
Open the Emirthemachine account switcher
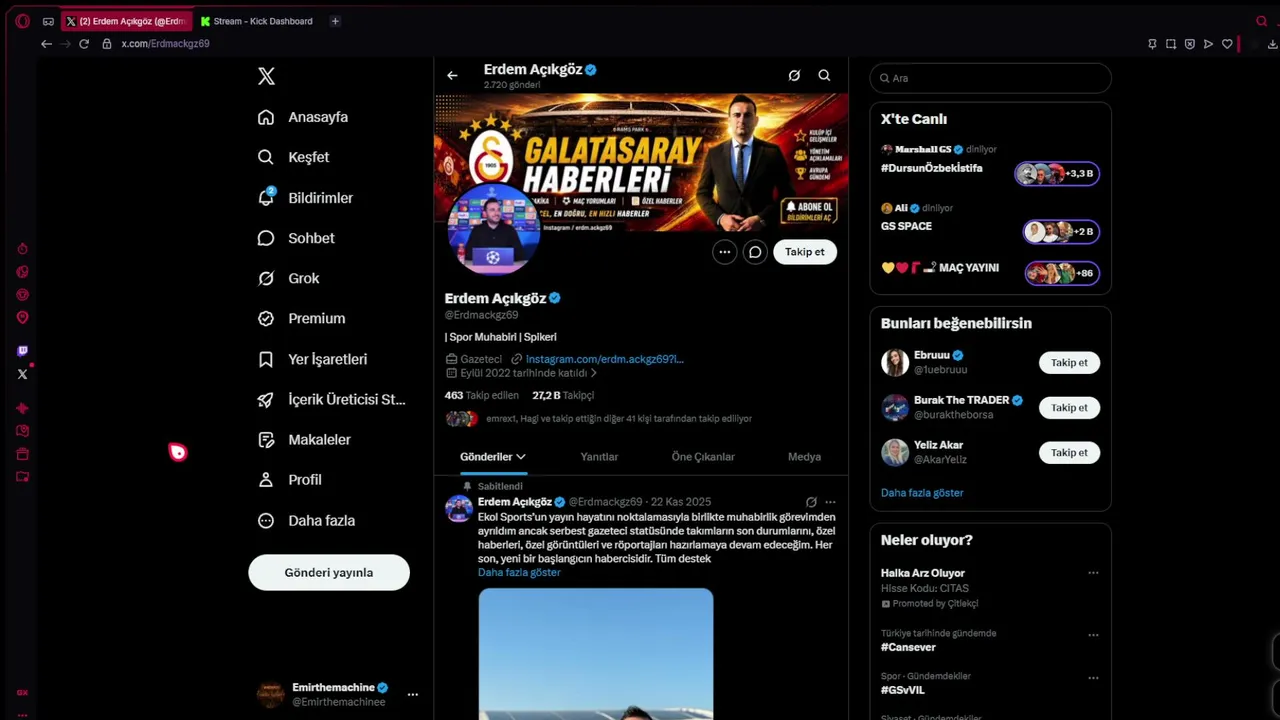(x=338, y=694)
